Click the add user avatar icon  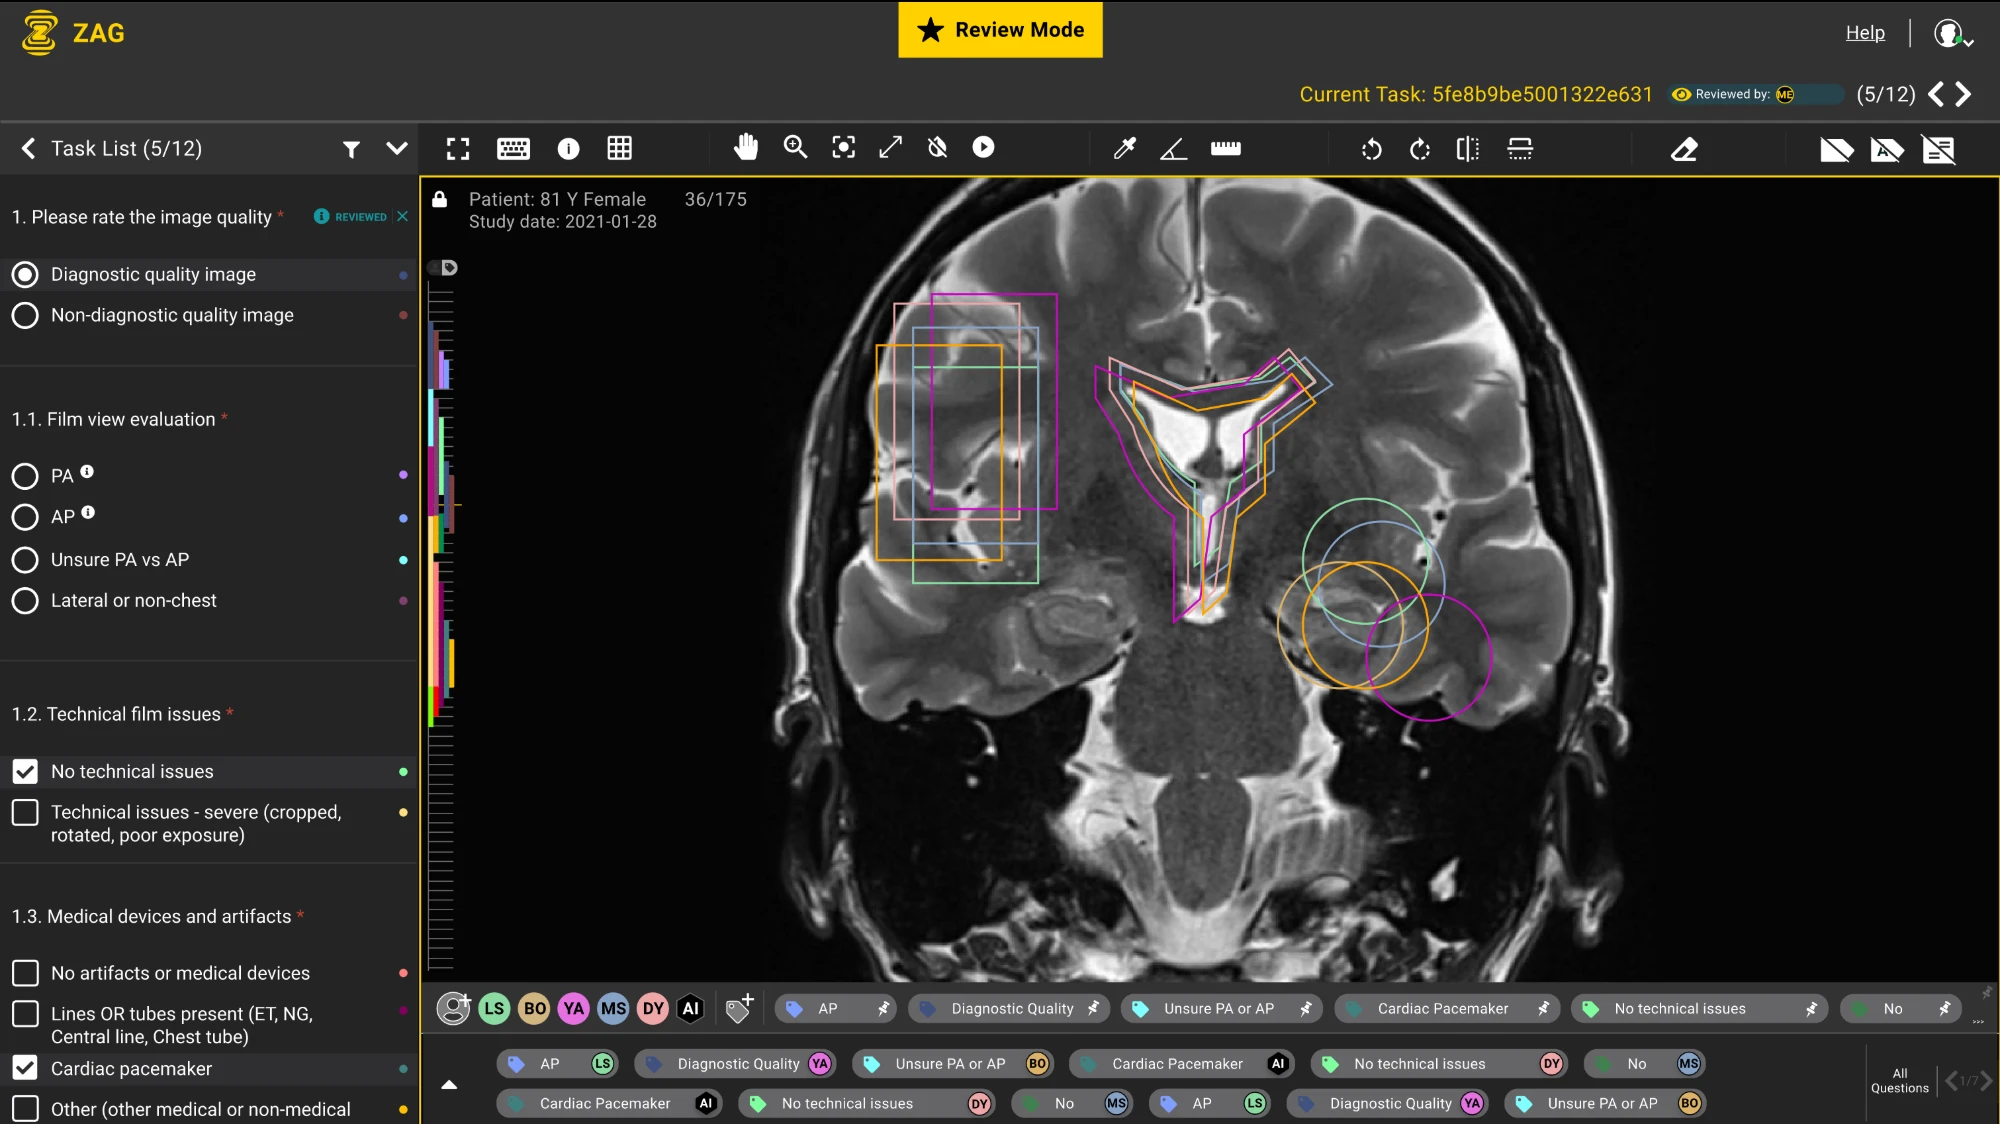point(454,1008)
